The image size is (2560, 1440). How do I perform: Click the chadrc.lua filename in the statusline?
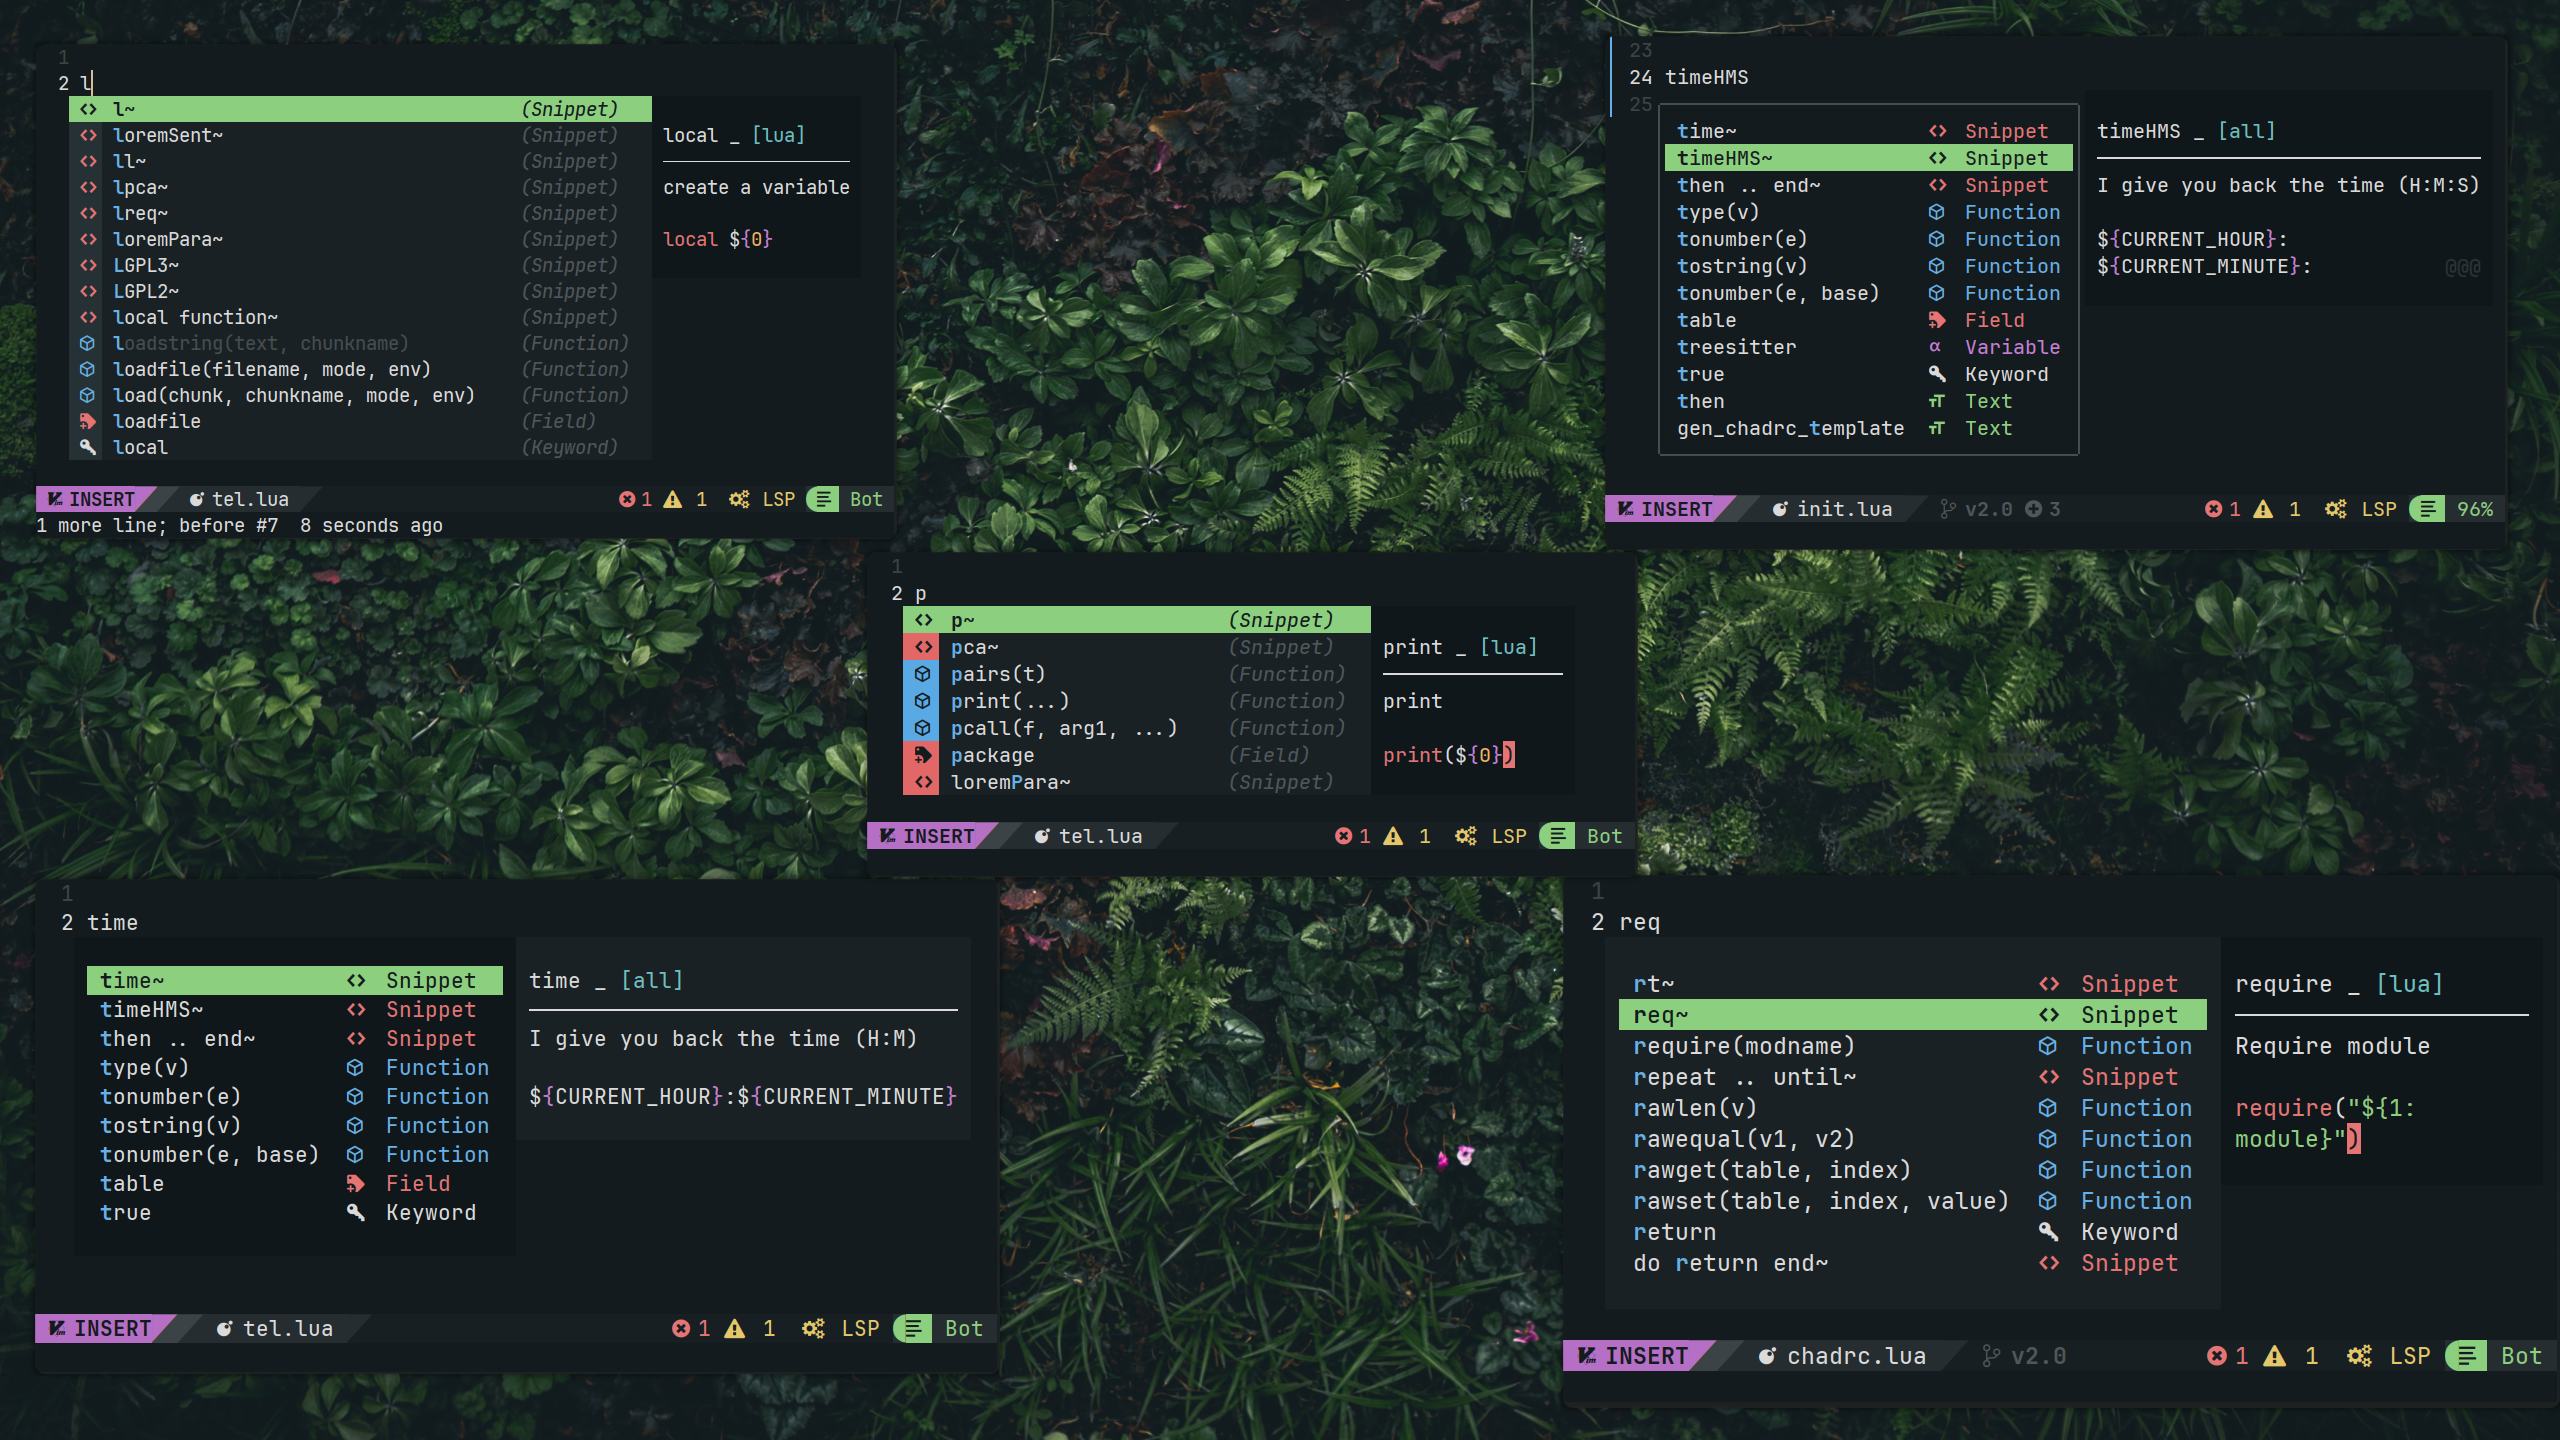click(x=1856, y=1356)
